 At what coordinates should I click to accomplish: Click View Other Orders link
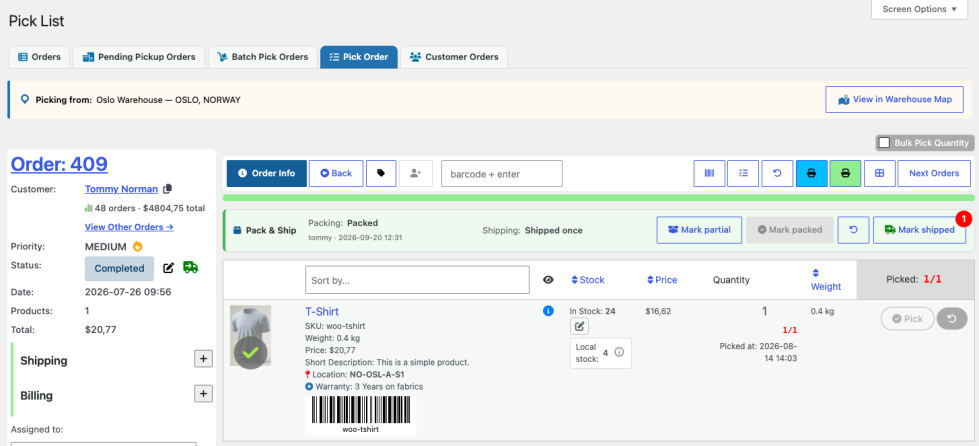129,227
